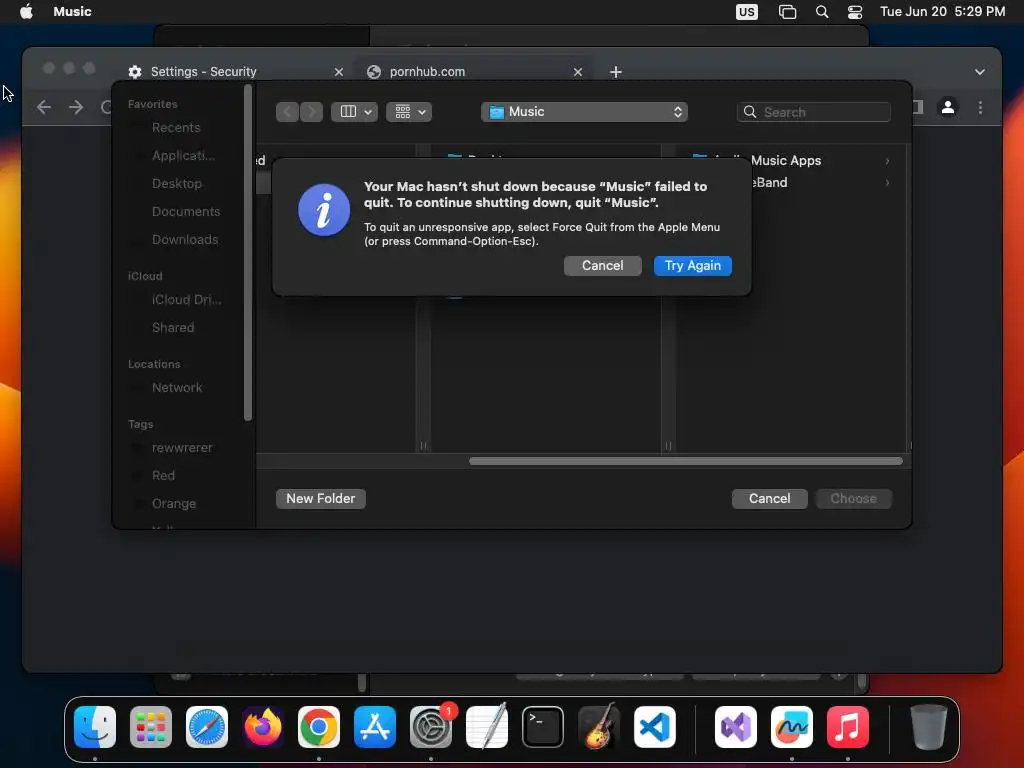Select iCloud Drive in sidebar

click(186, 300)
